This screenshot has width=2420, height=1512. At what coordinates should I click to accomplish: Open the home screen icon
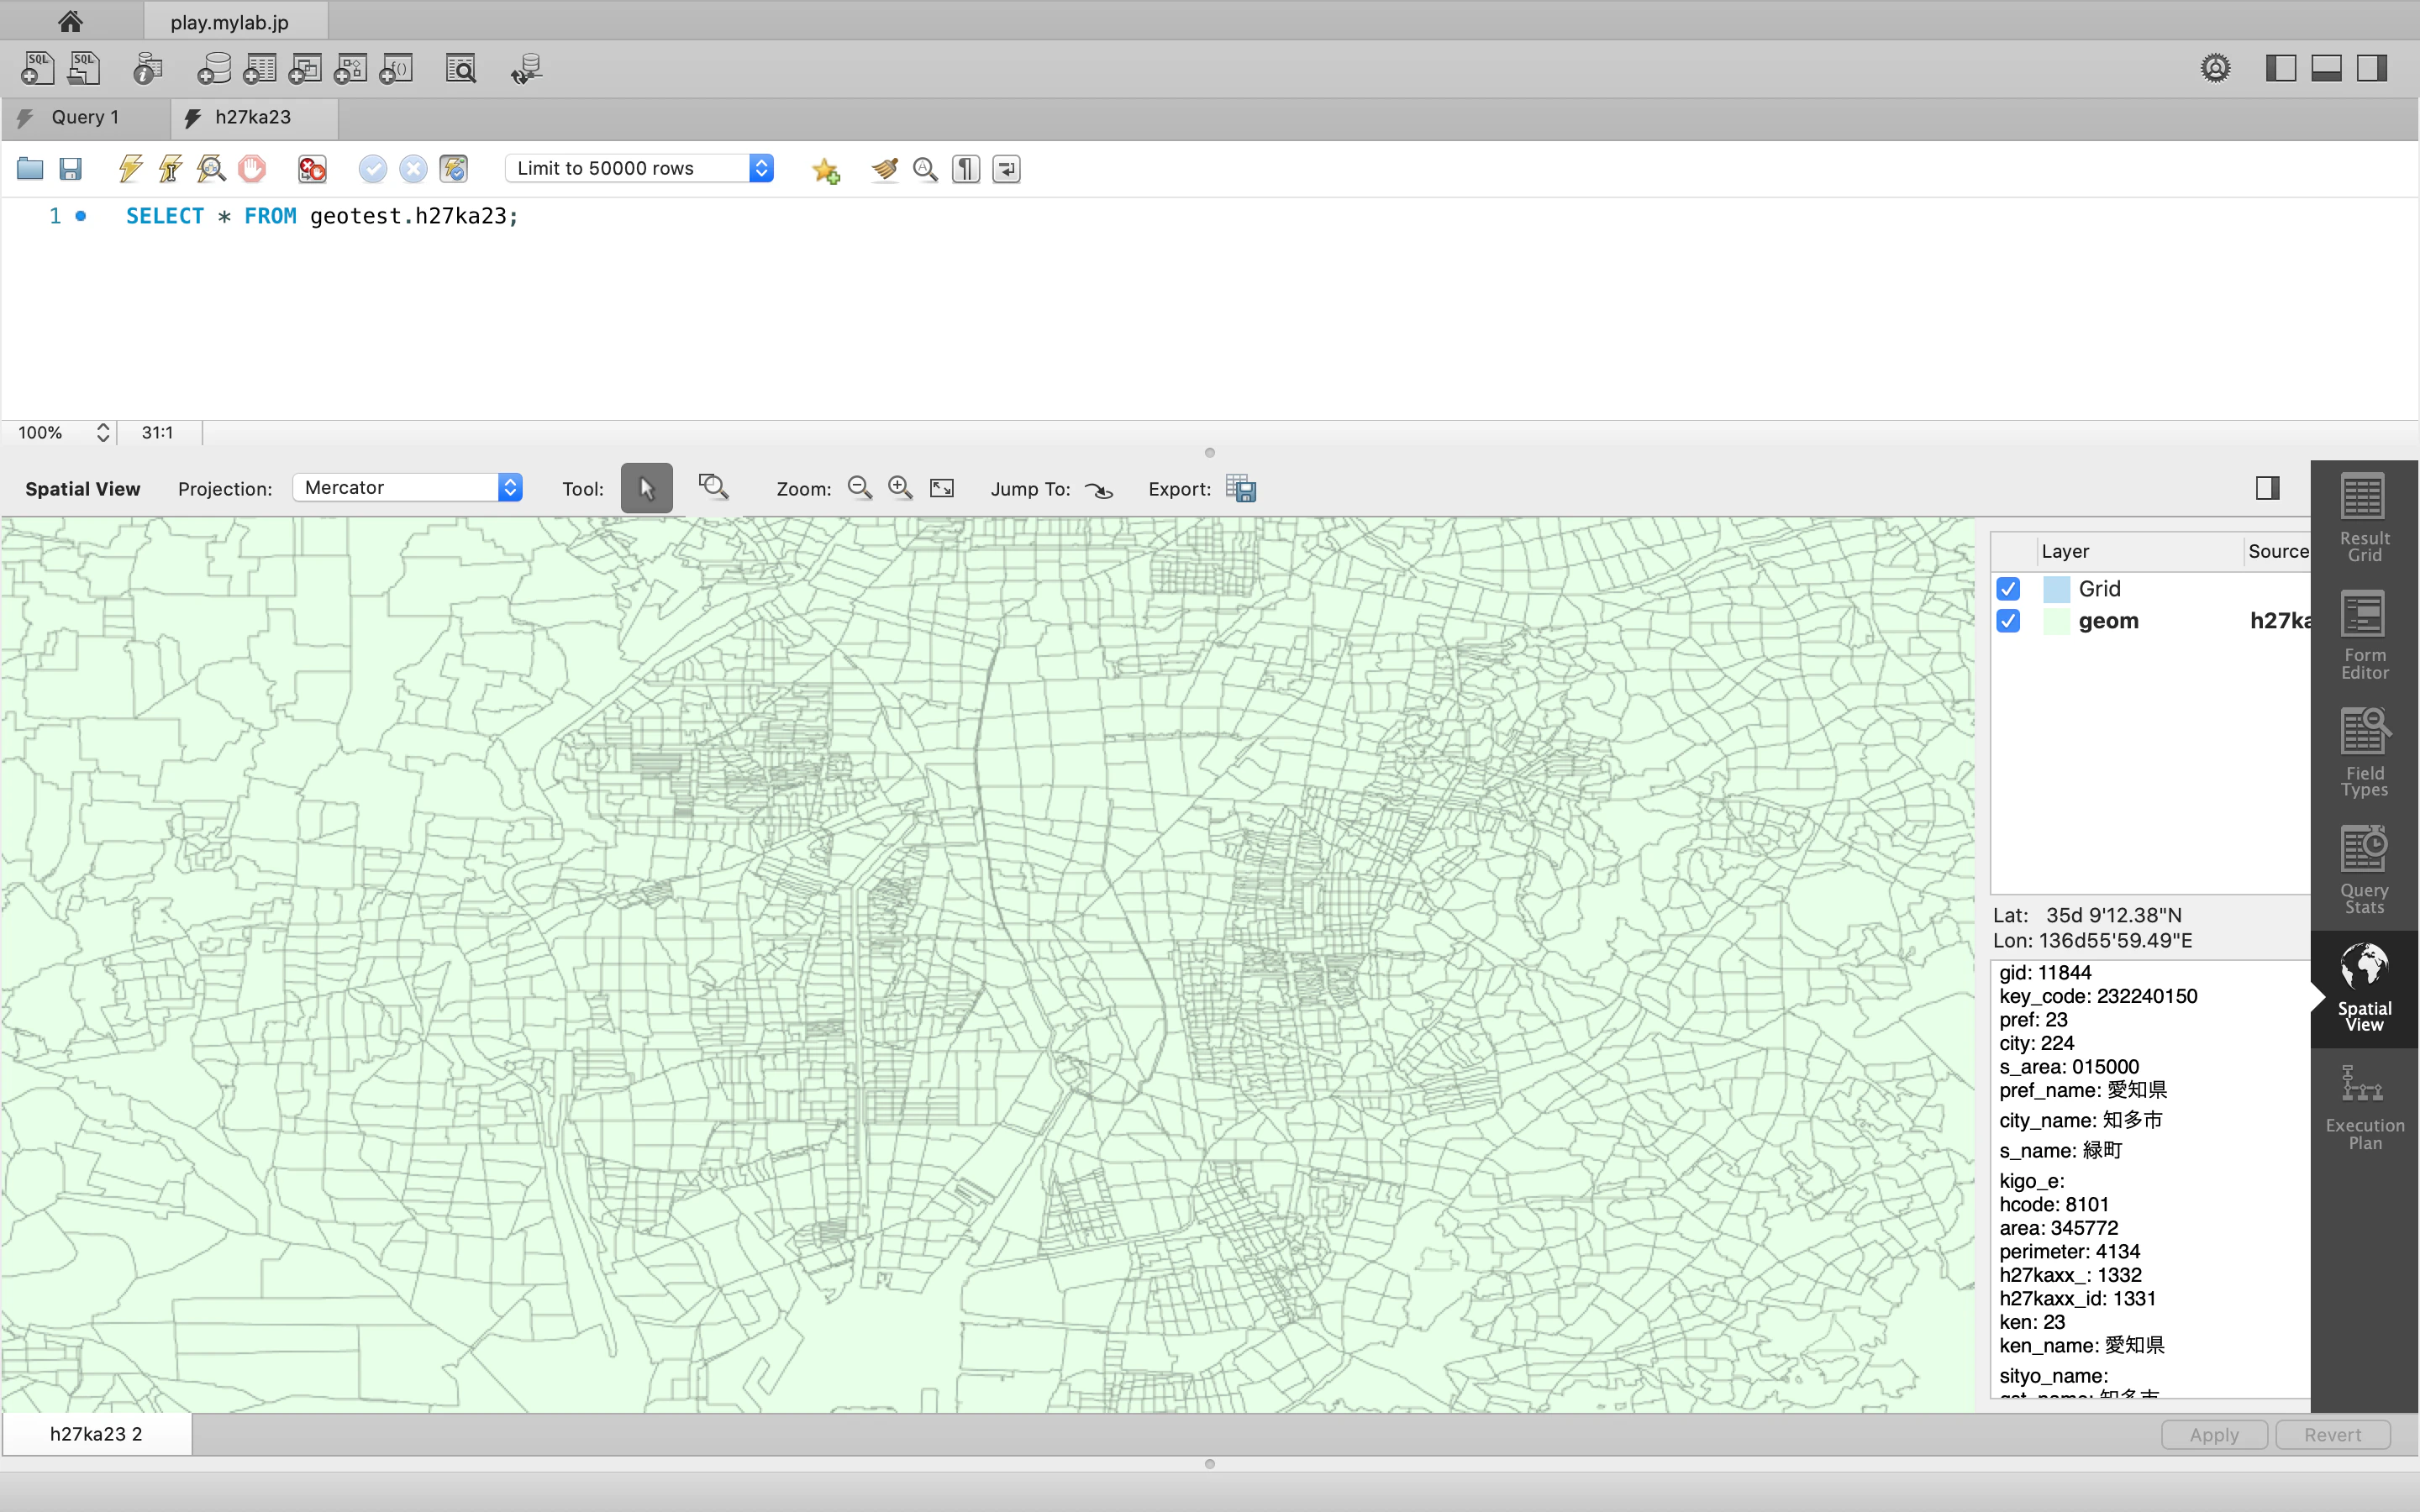click(x=70, y=21)
